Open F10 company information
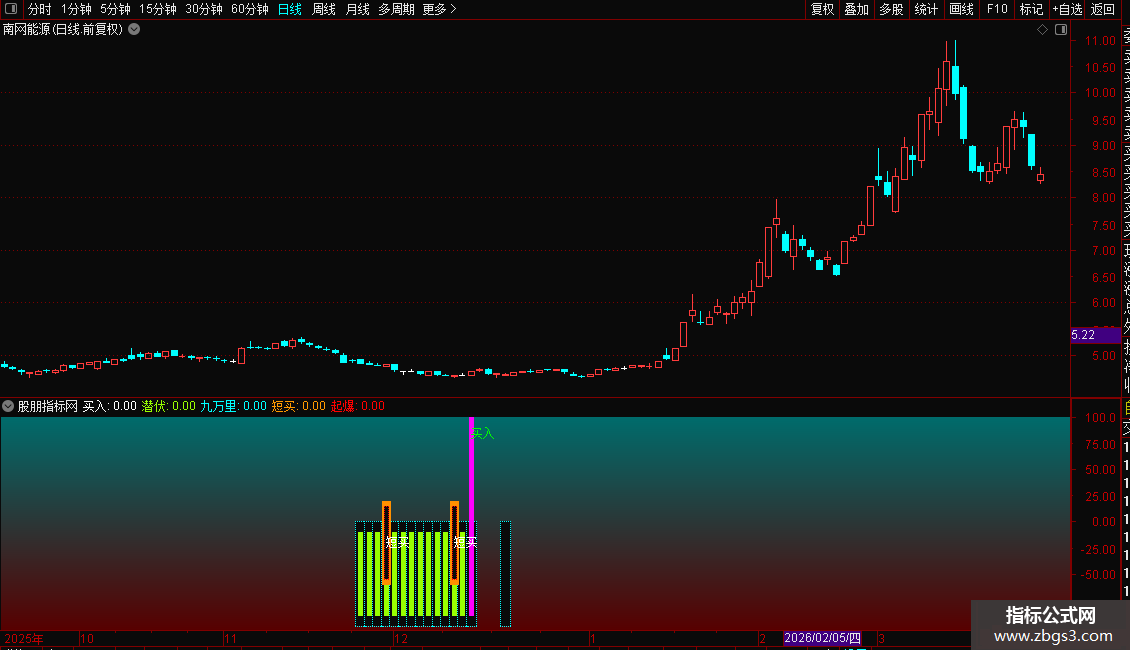This screenshot has height=650, width=1130. coord(997,9)
